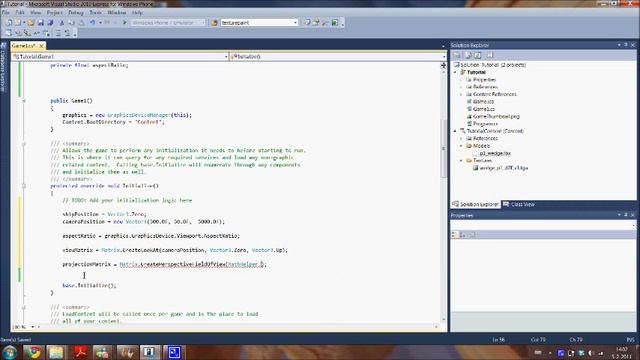Collapse the TutorialContent project node
Viewport: 640px width, 360px height.
pyautogui.click(x=456, y=131)
